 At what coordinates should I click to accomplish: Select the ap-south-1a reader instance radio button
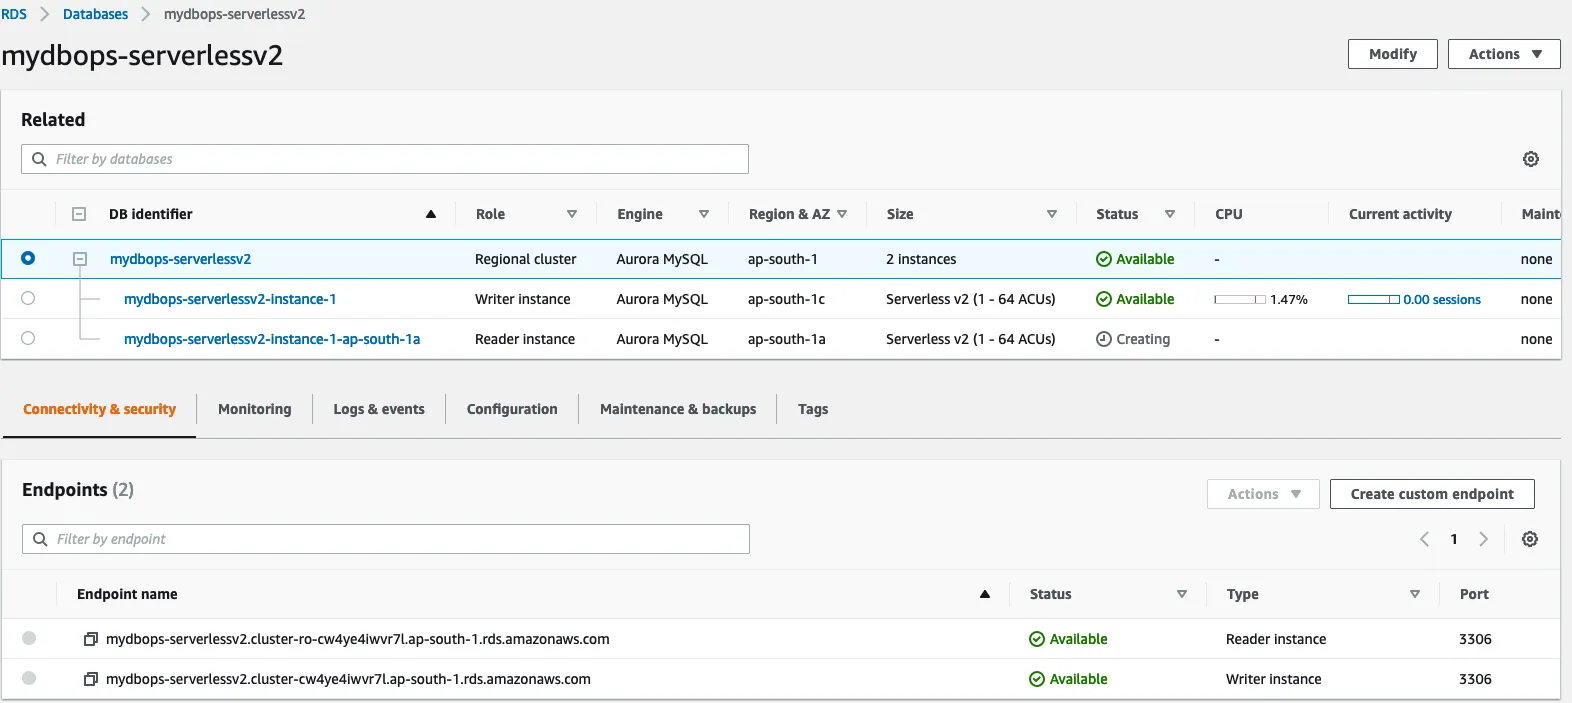[28, 338]
